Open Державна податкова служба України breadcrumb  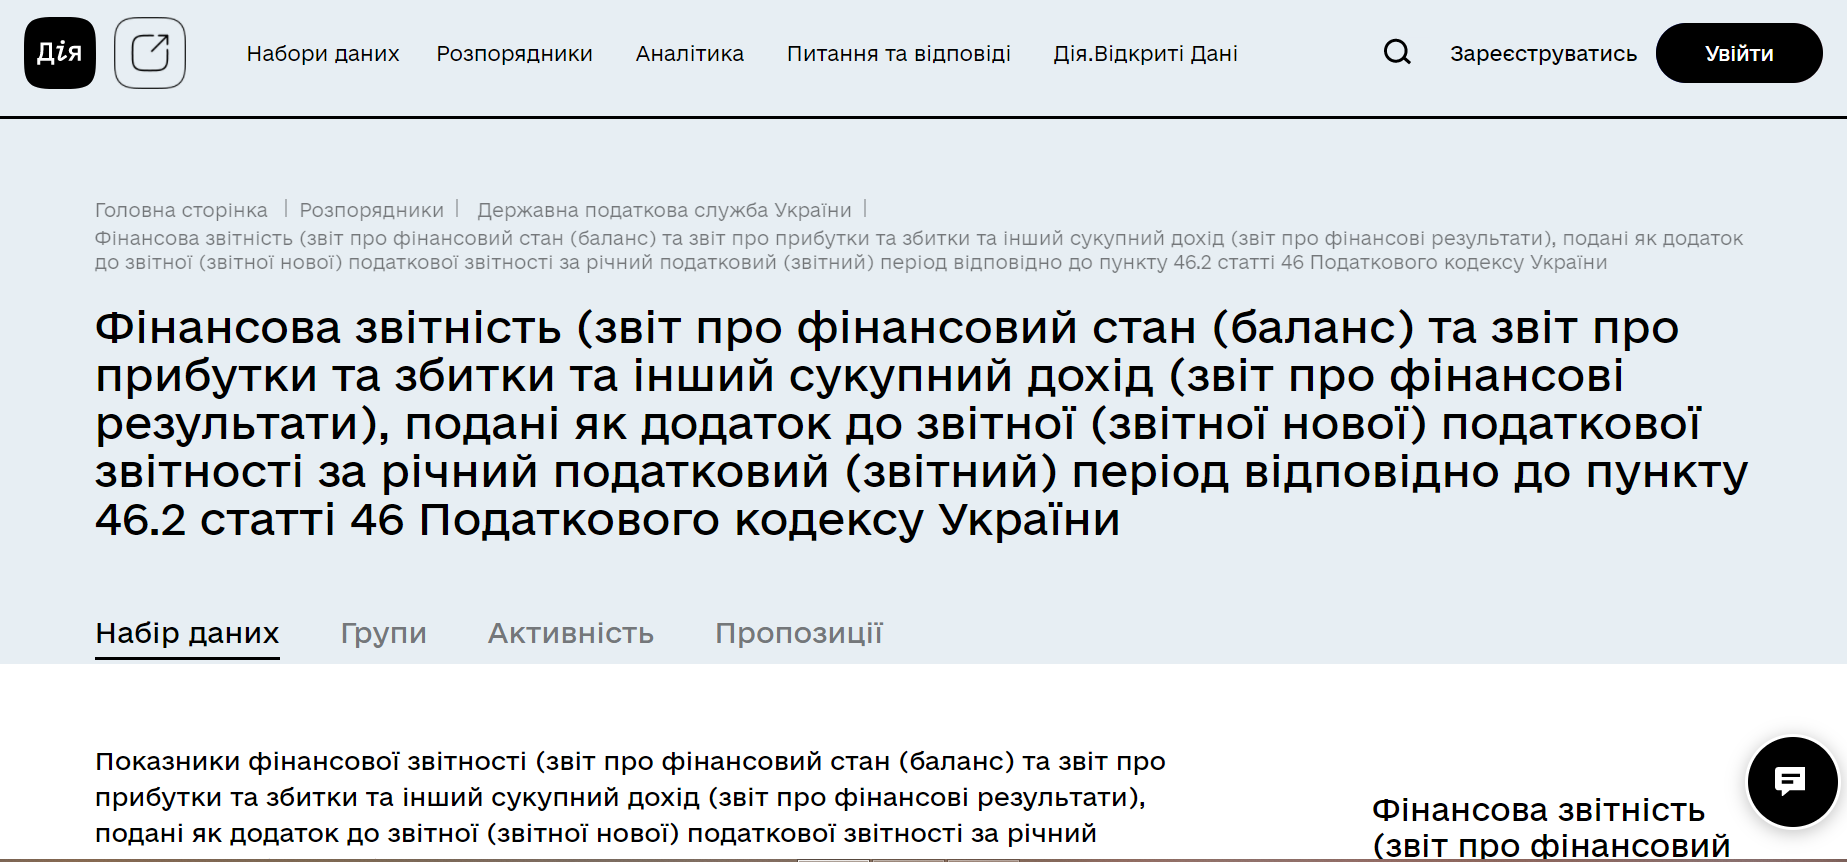pos(664,210)
